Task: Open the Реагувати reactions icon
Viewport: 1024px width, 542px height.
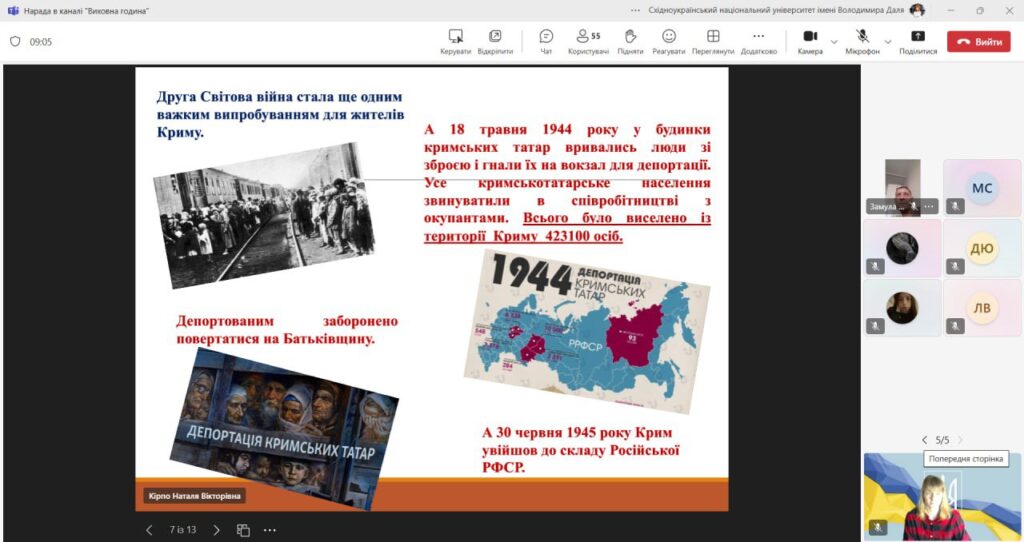Action: pos(669,37)
